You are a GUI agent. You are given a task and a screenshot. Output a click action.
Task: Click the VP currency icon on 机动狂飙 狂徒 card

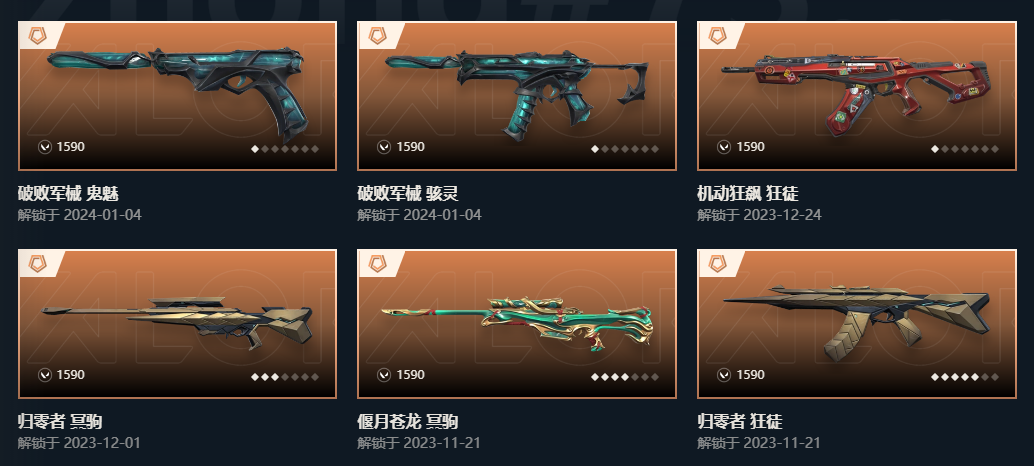(x=724, y=147)
